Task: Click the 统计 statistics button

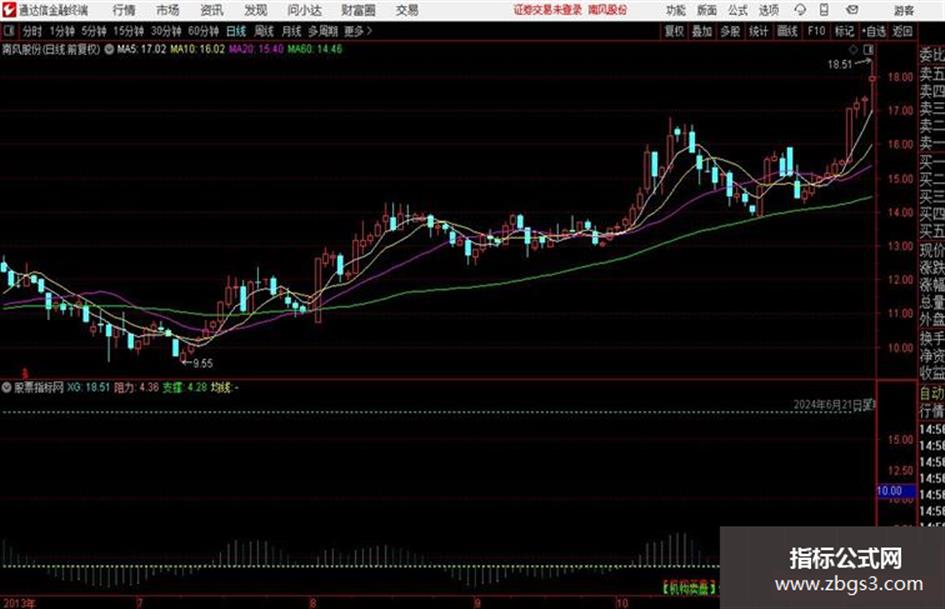Action: coord(758,31)
